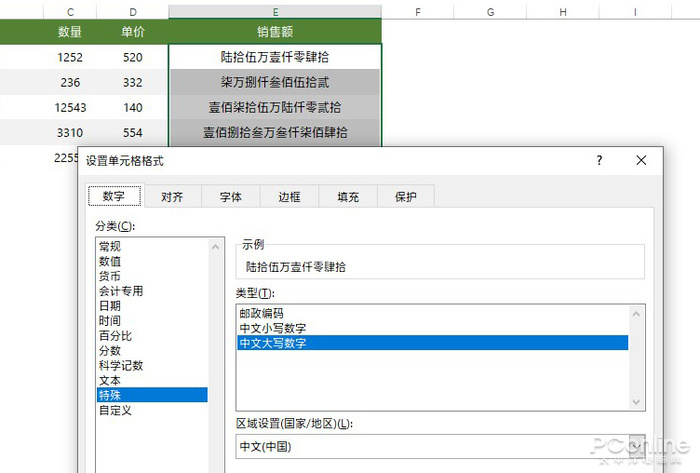Select cell containing 柒万捌仟叁佰伍拾贰
Viewport: 700px width, 473px height.
(275, 82)
